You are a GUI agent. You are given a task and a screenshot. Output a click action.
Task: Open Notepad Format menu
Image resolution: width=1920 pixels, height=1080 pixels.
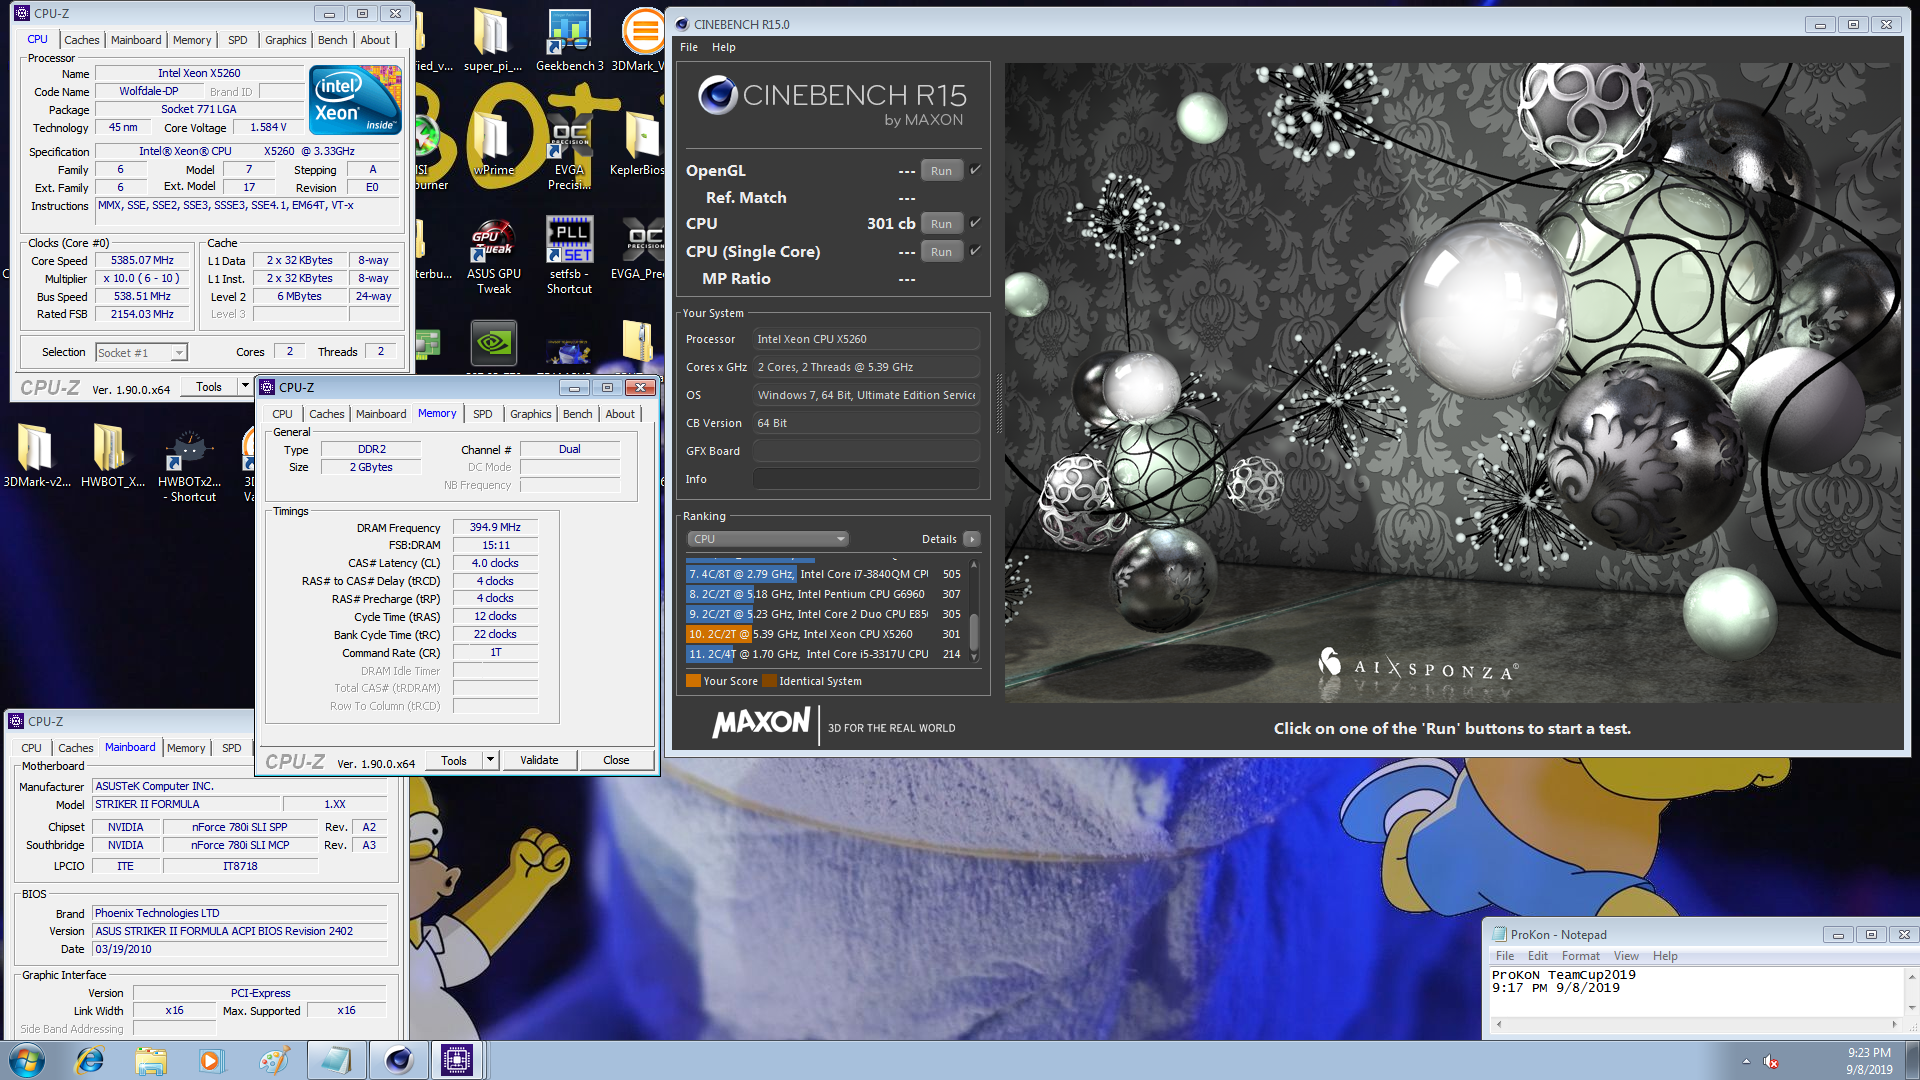pyautogui.click(x=1581, y=956)
